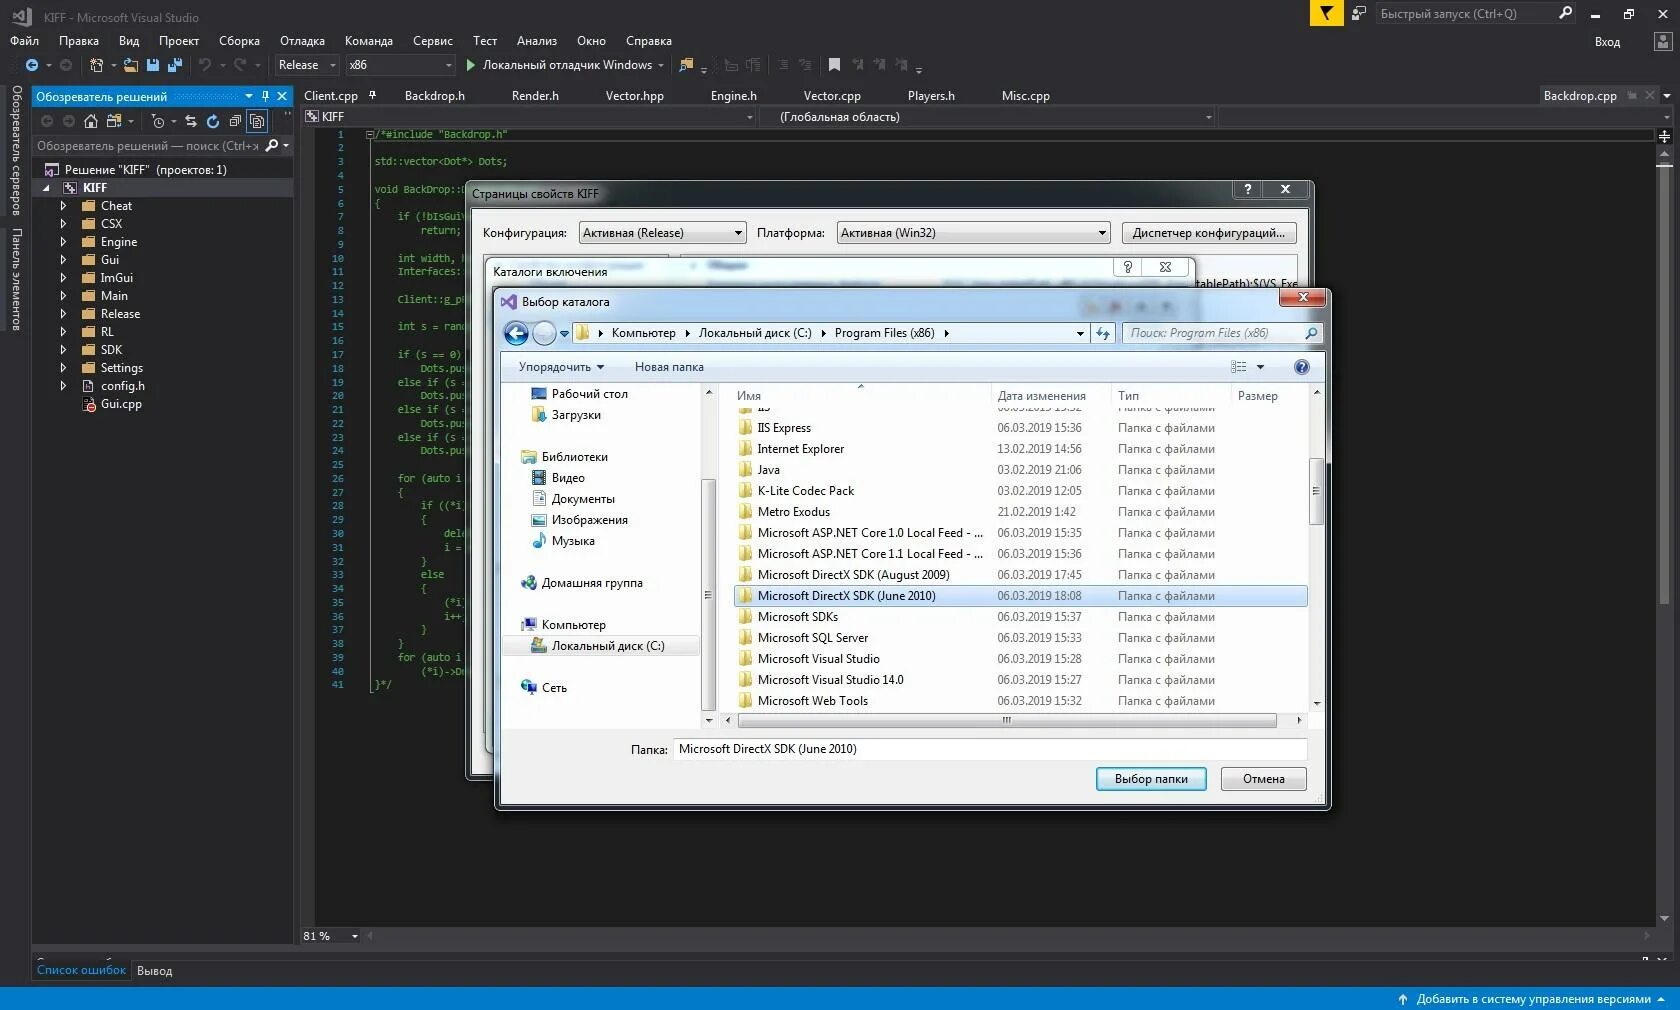Open the Отладка menu
This screenshot has width=1680, height=1010.
(302, 41)
